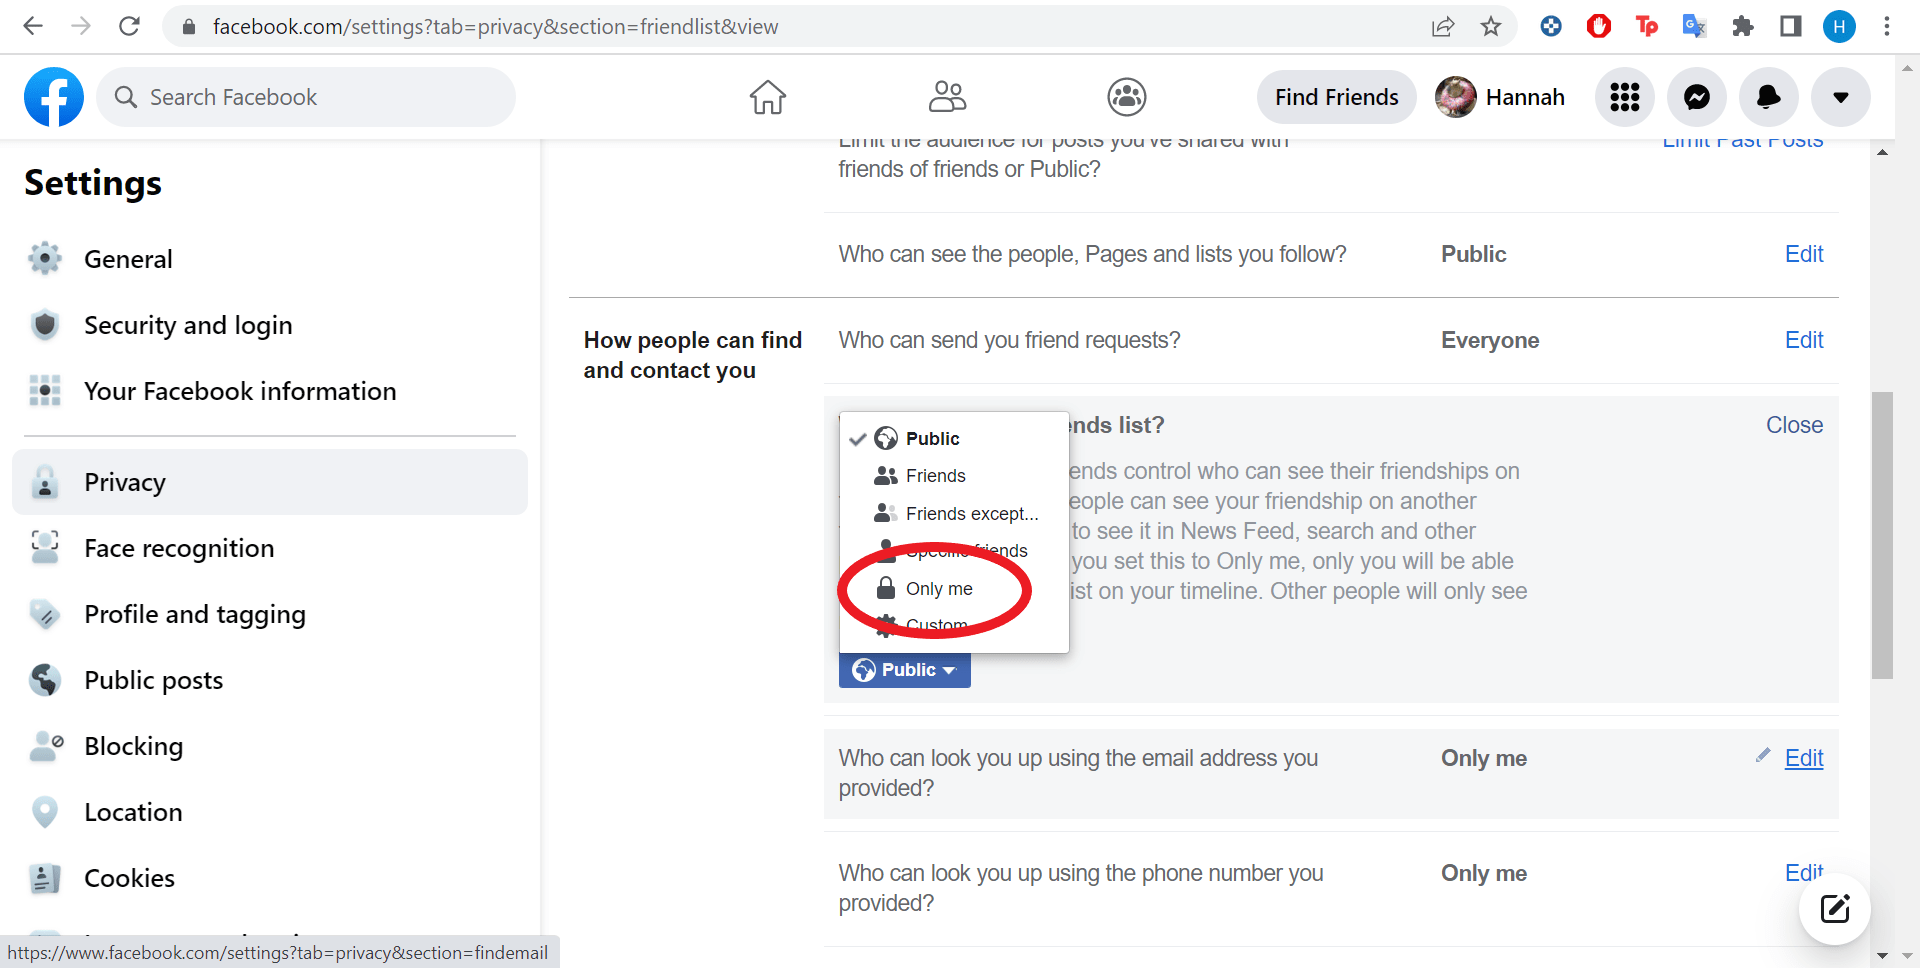Open the Tp extension icon

point(1647,26)
